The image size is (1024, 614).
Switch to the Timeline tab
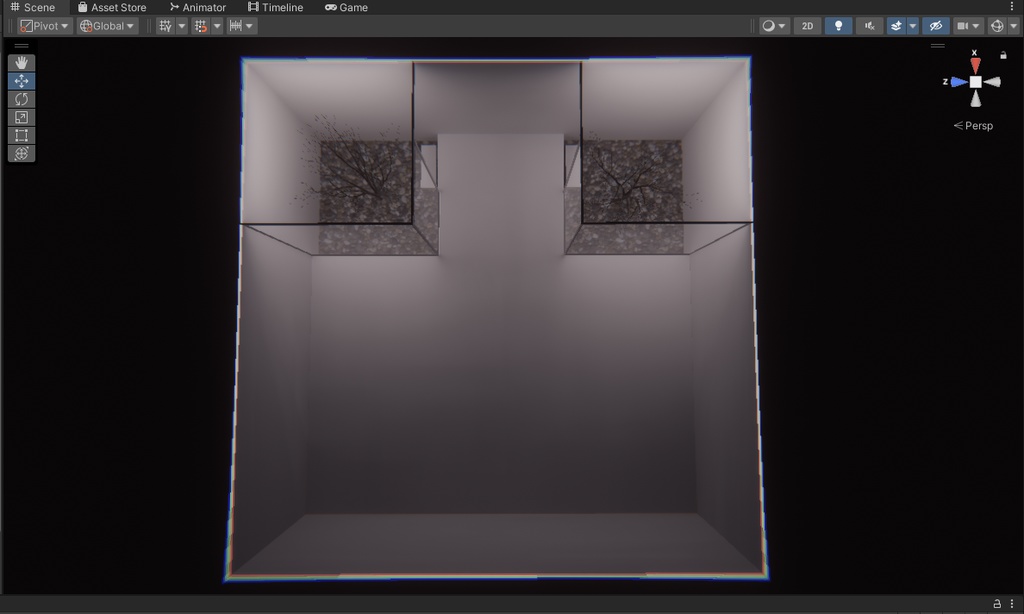[x=275, y=7]
